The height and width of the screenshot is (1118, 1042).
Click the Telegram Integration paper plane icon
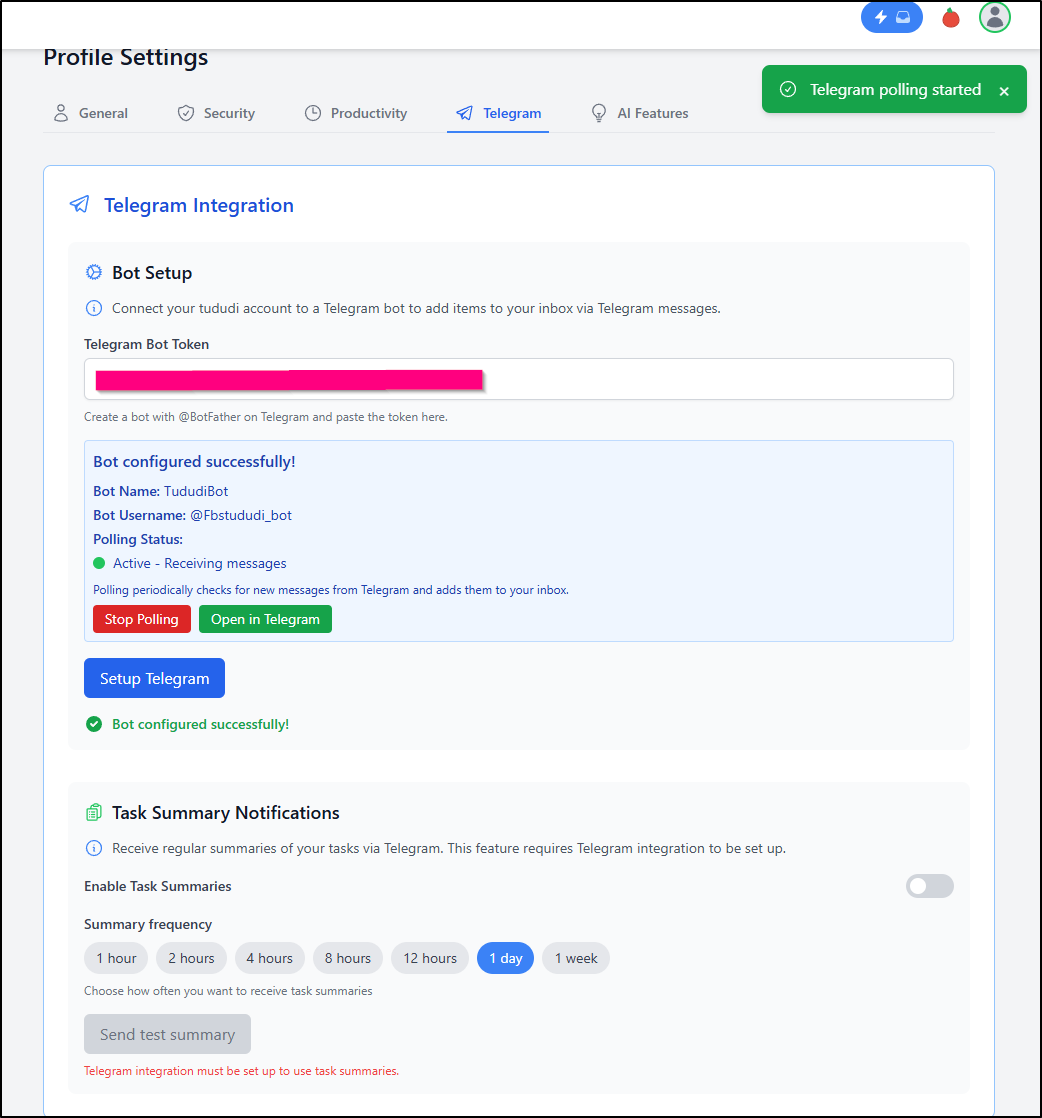[79, 205]
